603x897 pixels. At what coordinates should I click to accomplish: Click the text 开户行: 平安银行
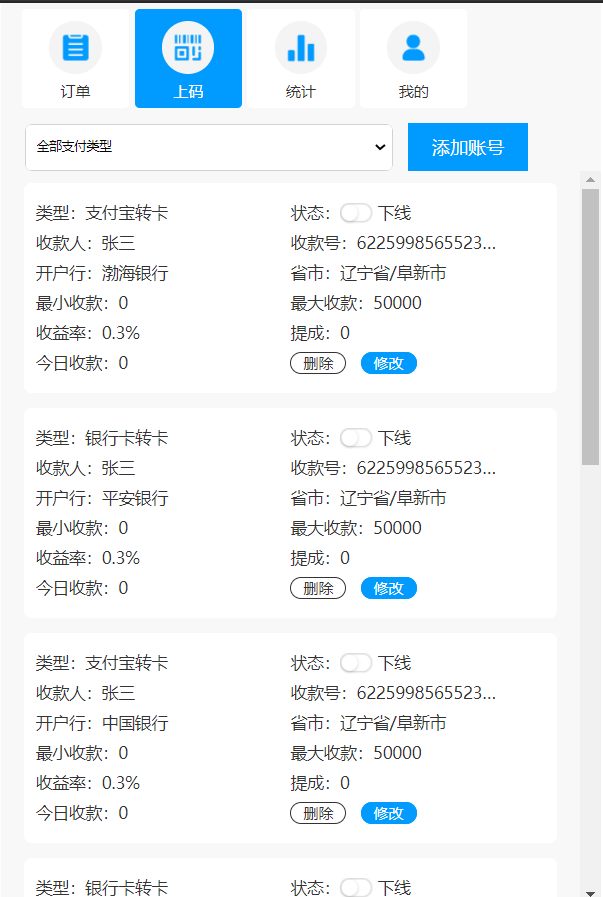[x=102, y=498]
